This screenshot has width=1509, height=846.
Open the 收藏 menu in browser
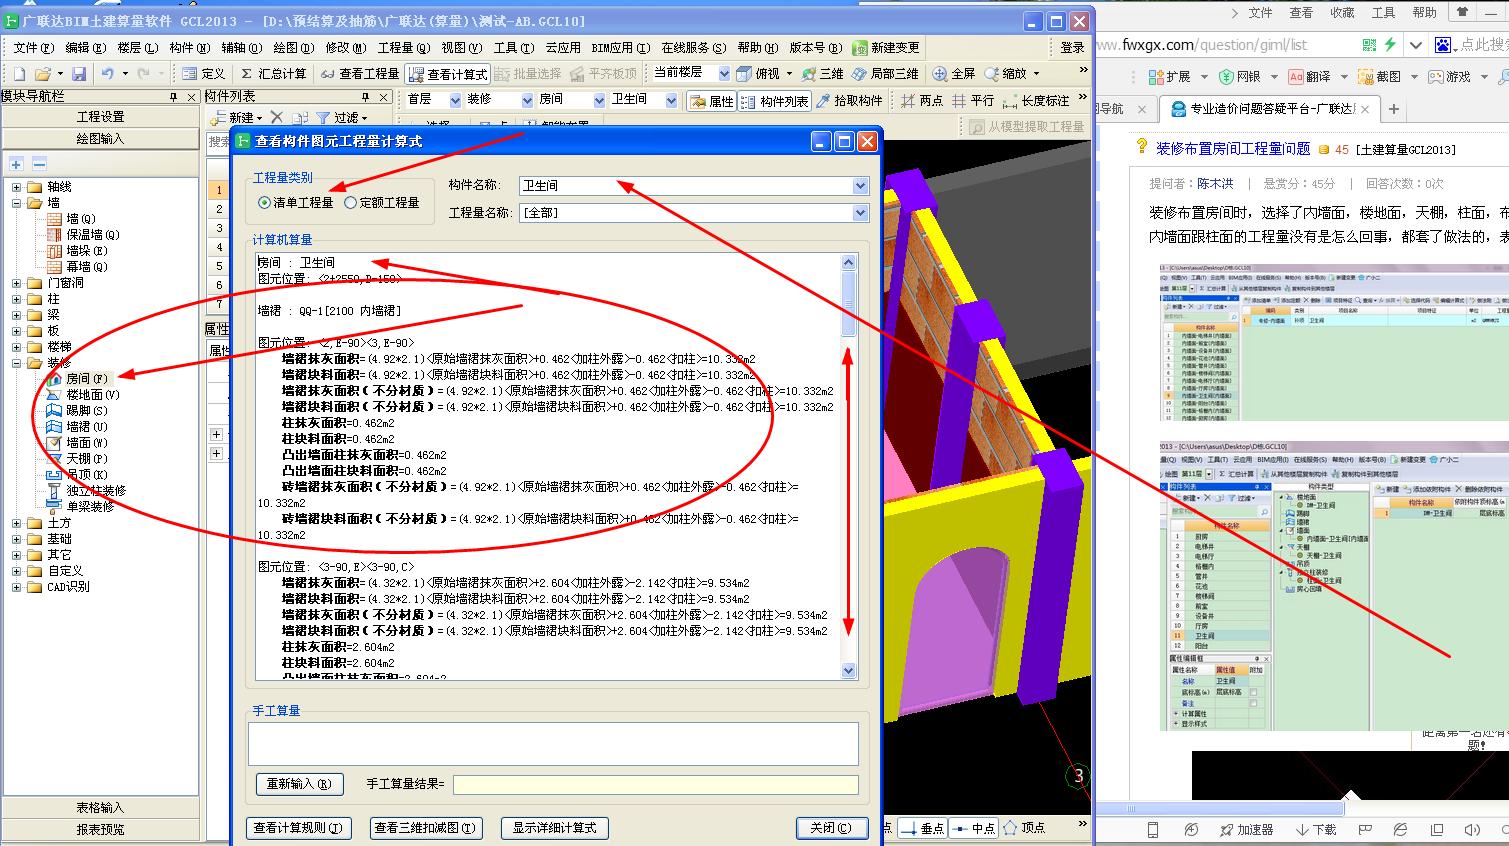pyautogui.click(x=1342, y=13)
